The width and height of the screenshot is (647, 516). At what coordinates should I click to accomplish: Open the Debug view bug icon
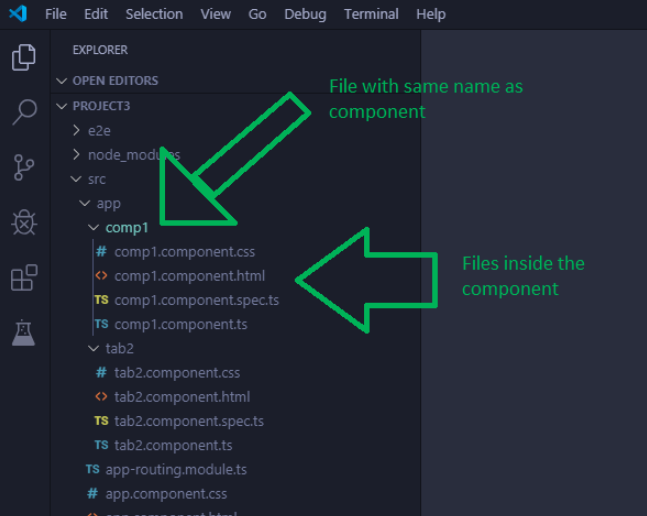click(x=23, y=222)
